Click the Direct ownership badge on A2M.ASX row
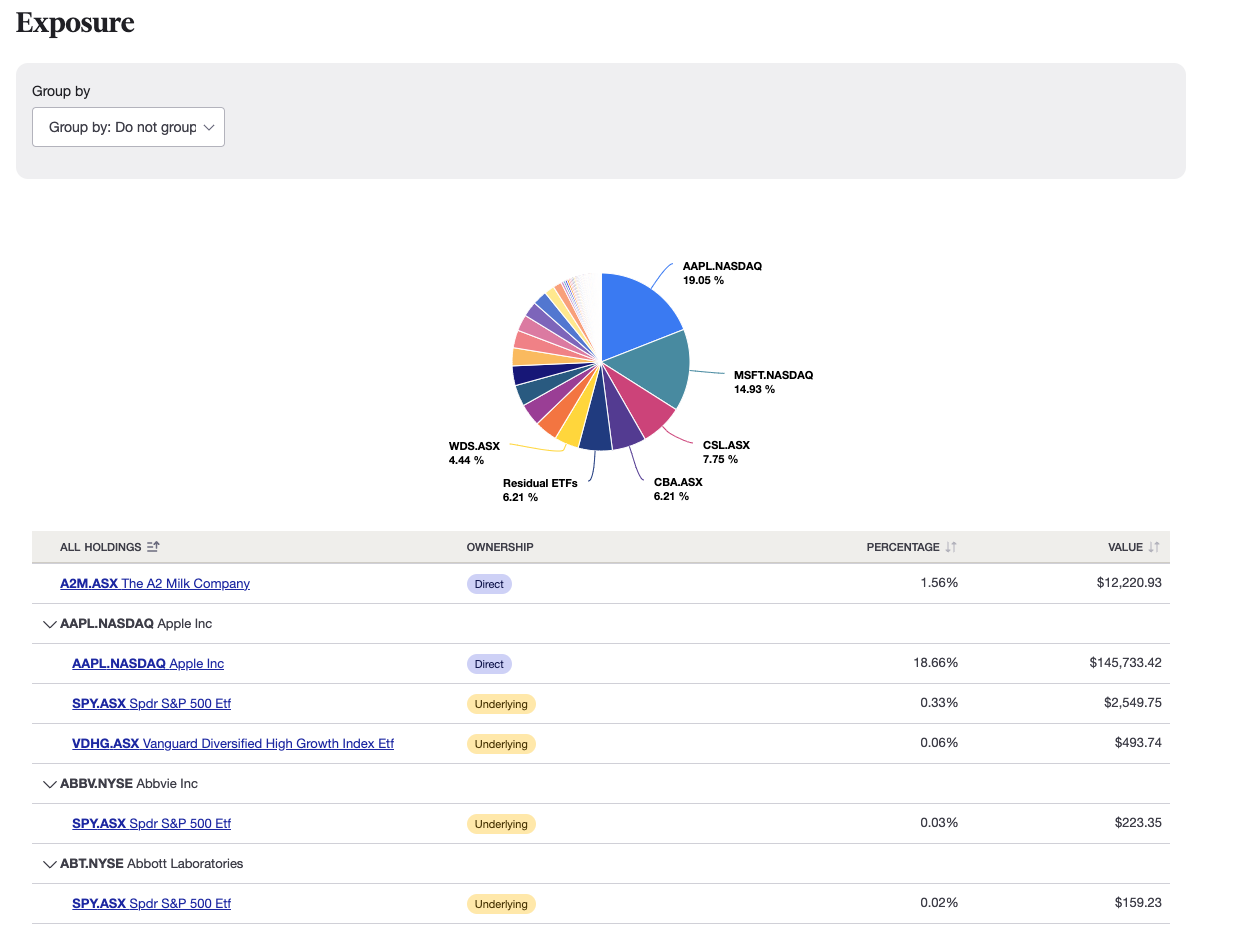 coord(489,583)
